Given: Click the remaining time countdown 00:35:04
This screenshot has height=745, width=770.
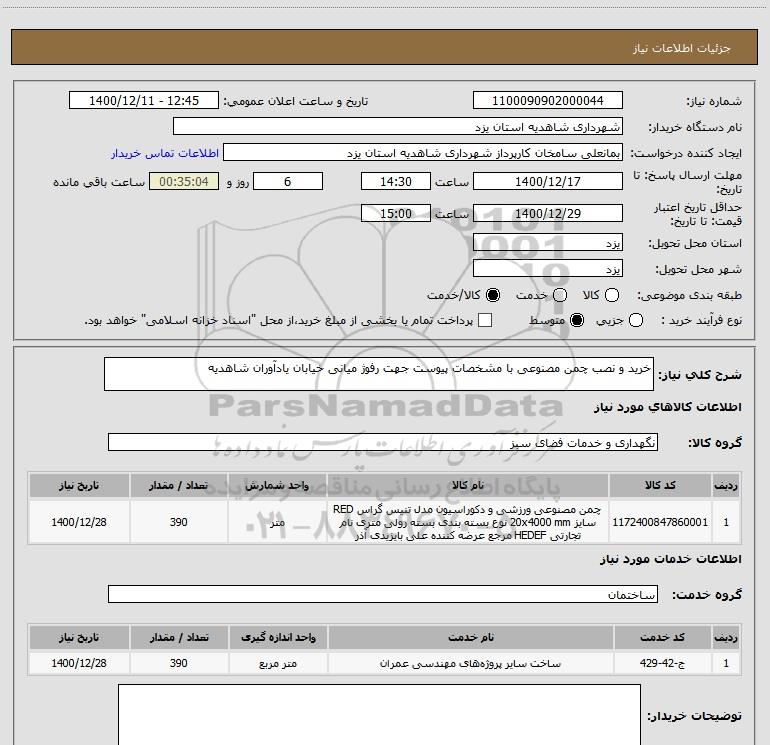Looking at the screenshot, I should (184, 181).
